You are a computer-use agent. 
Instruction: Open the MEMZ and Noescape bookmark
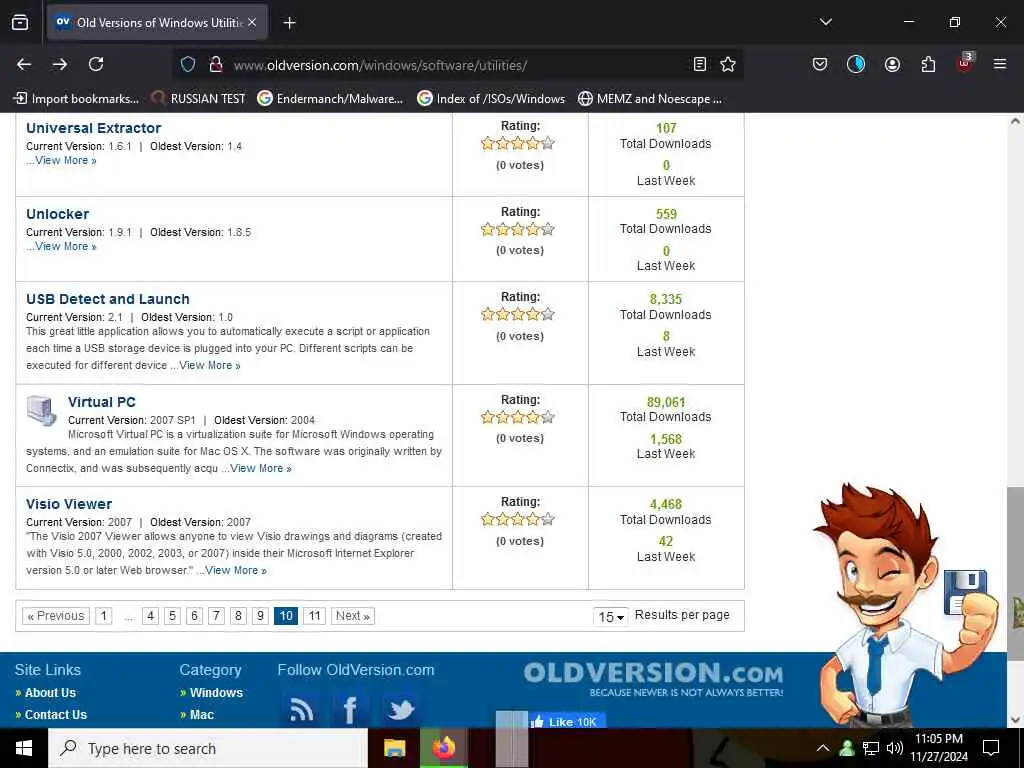[650, 99]
